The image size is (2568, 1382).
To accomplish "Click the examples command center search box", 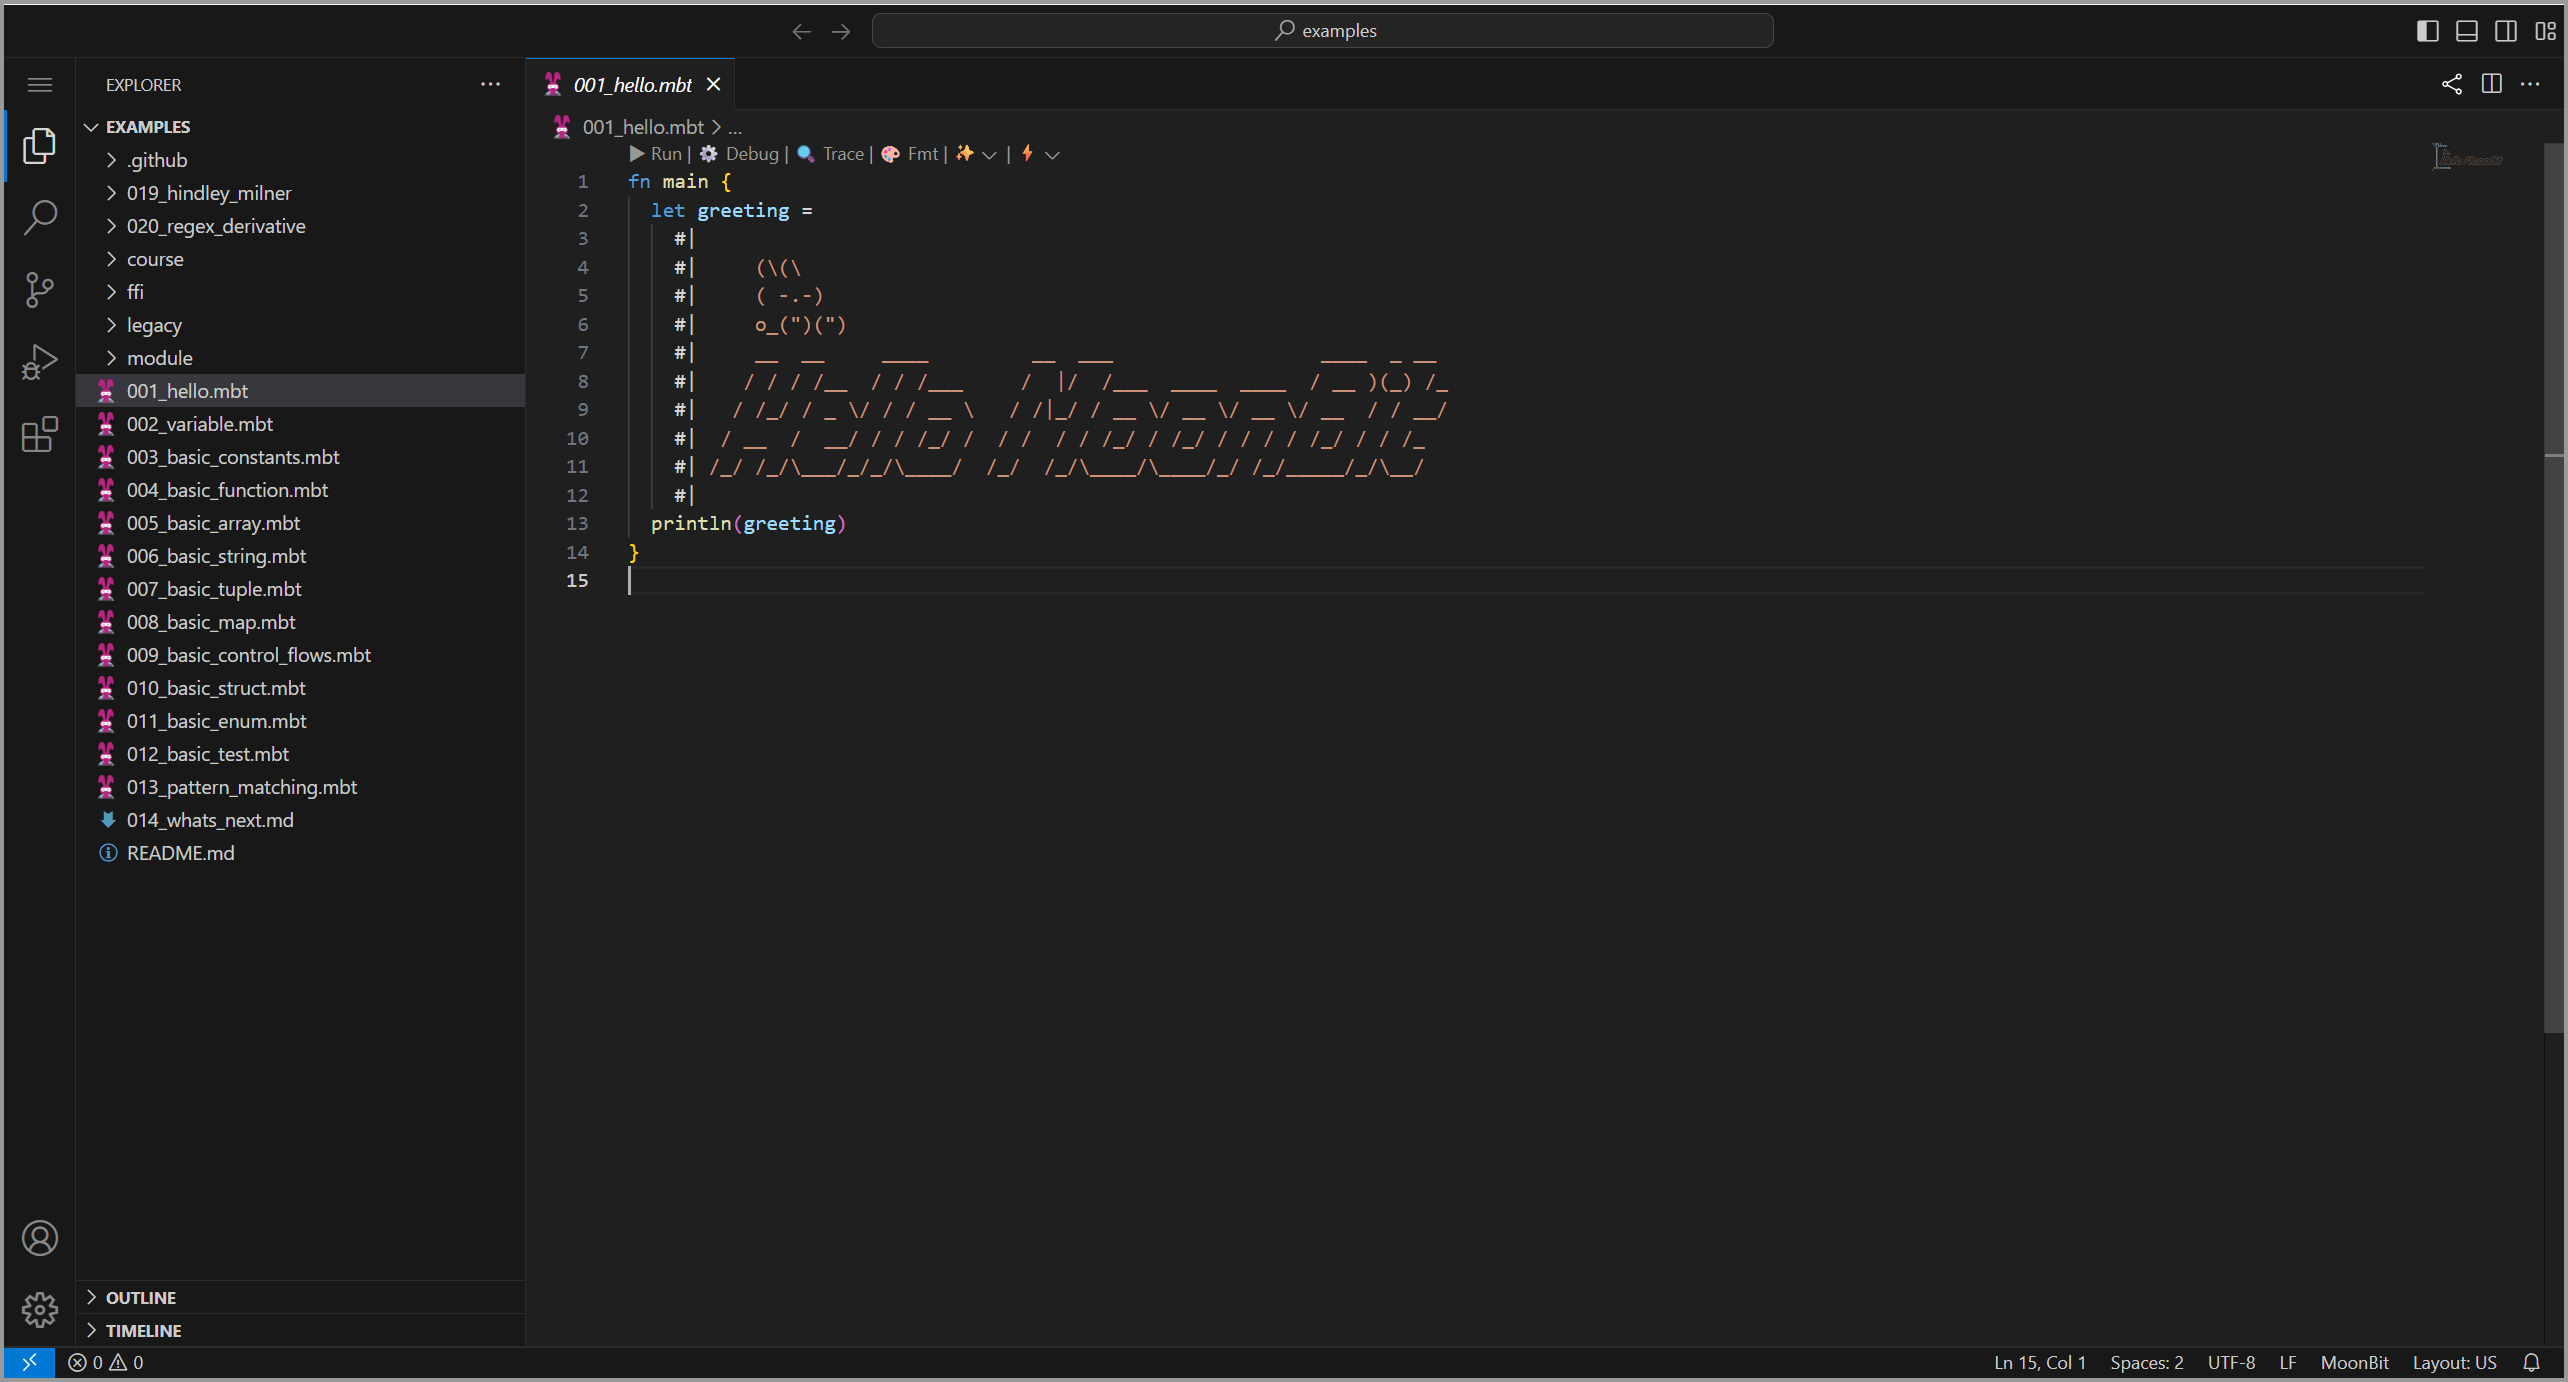I will [1322, 31].
